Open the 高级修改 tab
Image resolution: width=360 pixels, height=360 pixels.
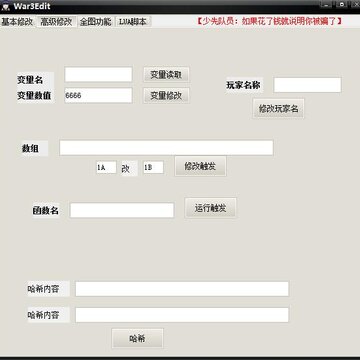coord(56,22)
